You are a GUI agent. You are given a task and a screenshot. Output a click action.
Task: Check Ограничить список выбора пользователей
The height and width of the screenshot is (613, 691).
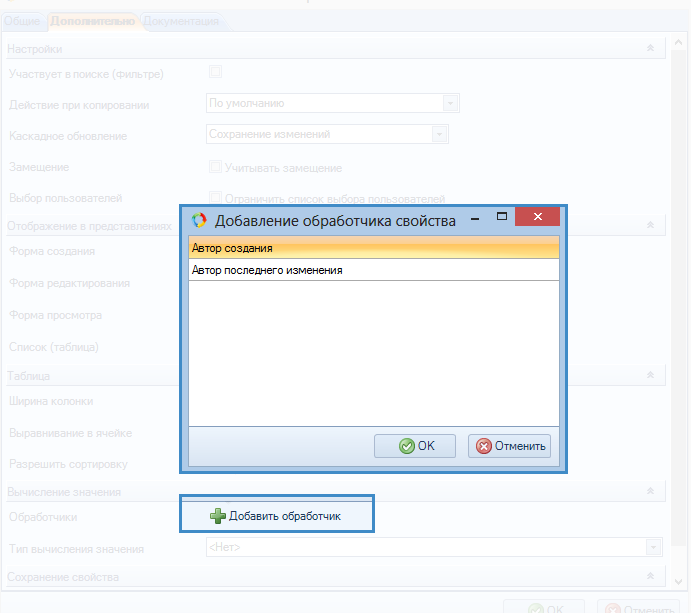pos(215,198)
